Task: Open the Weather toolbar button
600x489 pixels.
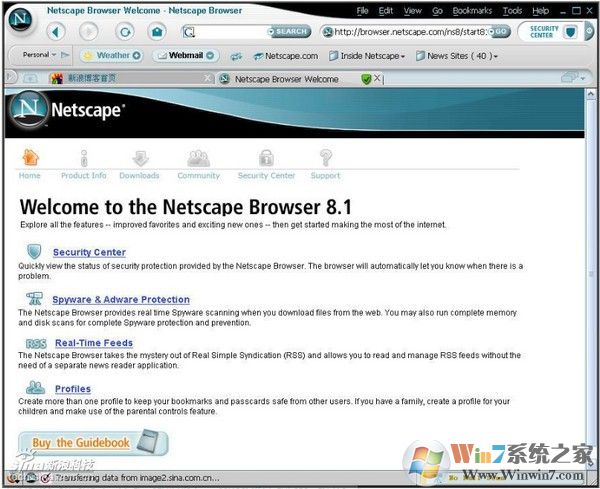Action: coord(111,55)
